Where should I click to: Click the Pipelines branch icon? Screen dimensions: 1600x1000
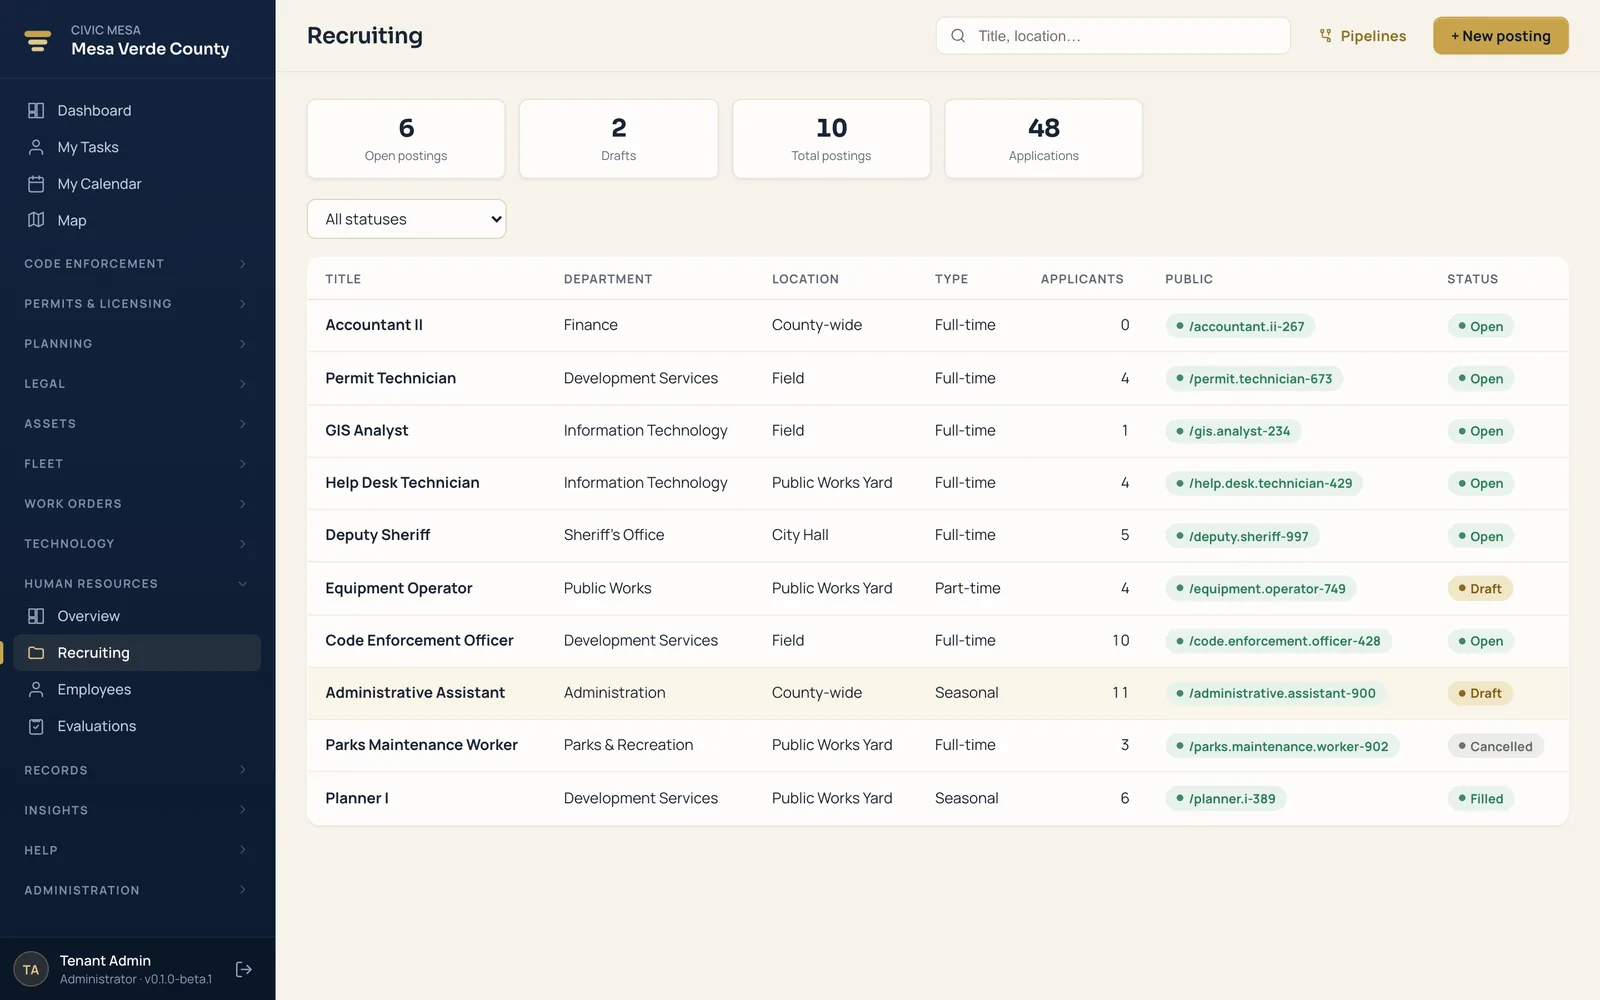pyautogui.click(x=1326, y=36)
